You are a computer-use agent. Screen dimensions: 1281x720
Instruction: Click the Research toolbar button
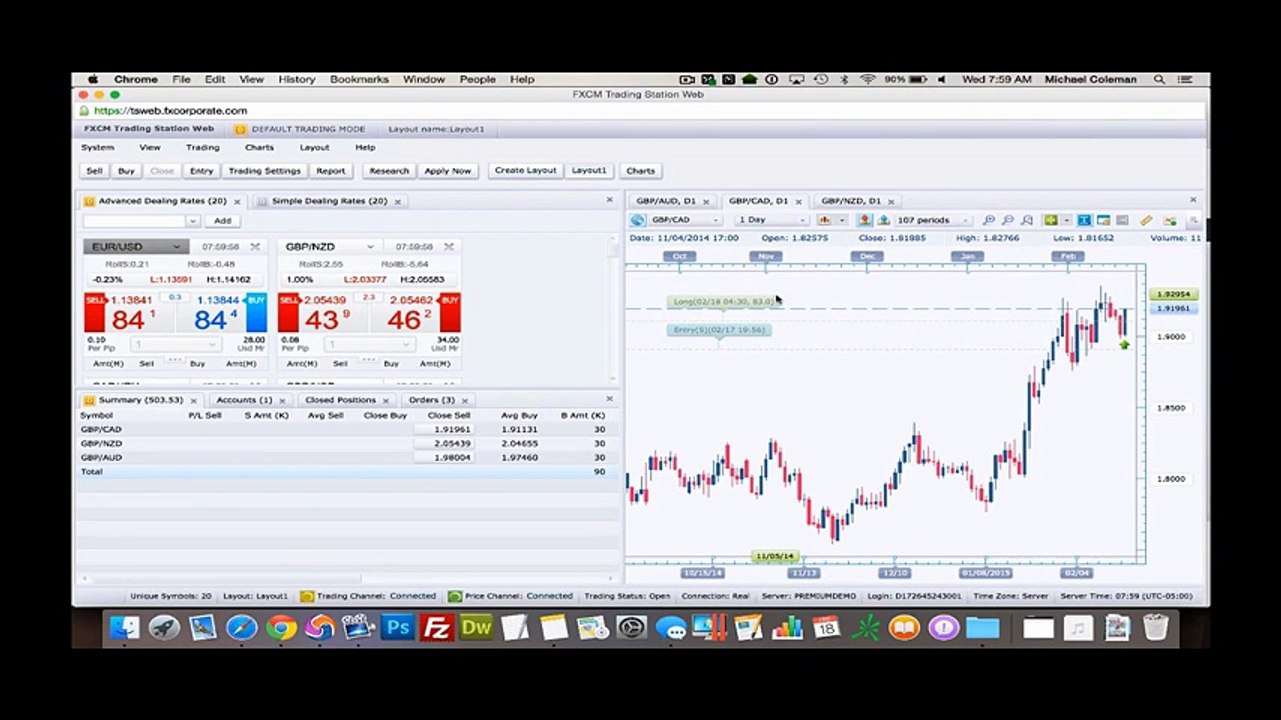[389, 171]
